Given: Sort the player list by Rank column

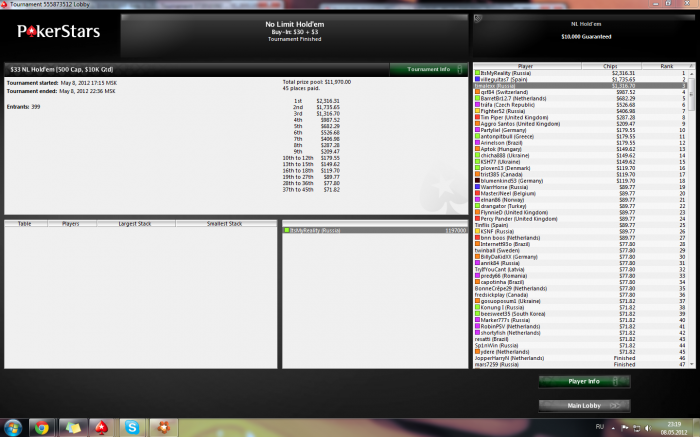Looking at the screenshot, I should pos(666,66).
